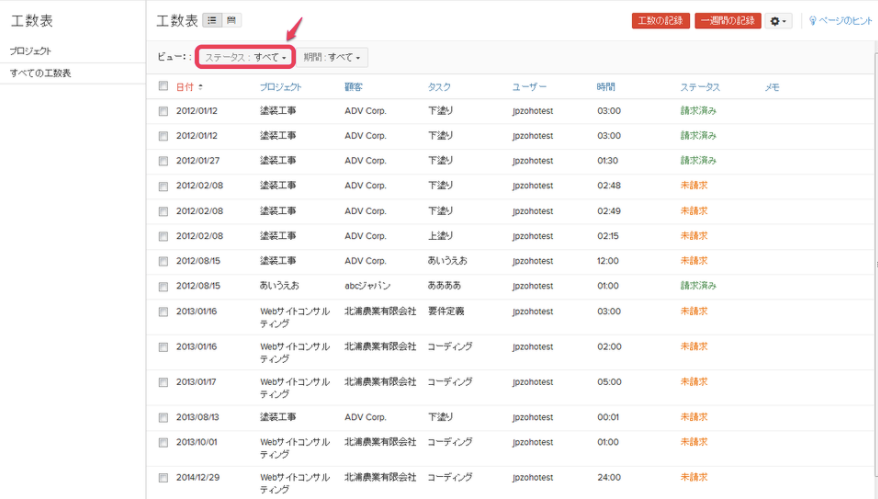Click 未請求 status in 00:01 row
878x499 pixels.
[x=694, y=417]
